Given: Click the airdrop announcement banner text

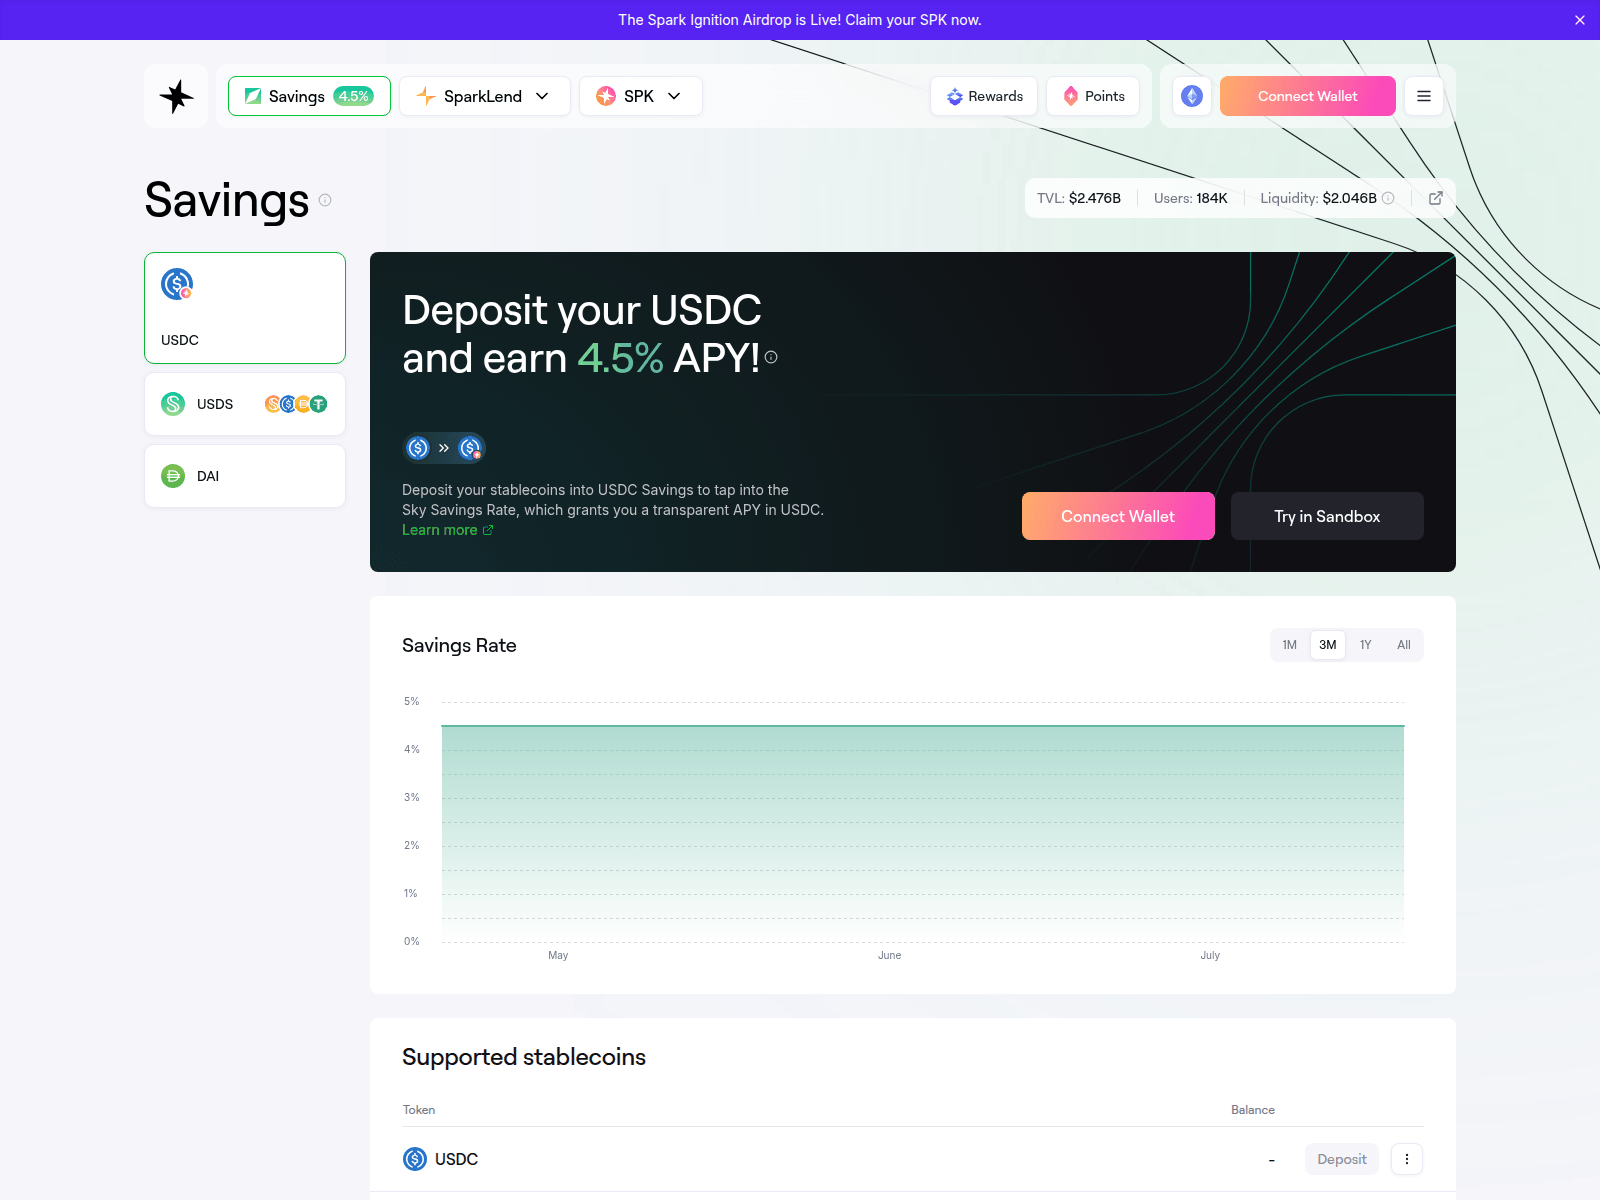Looking at the screenshot, I should pyautogui.click(x=800, y=20).
